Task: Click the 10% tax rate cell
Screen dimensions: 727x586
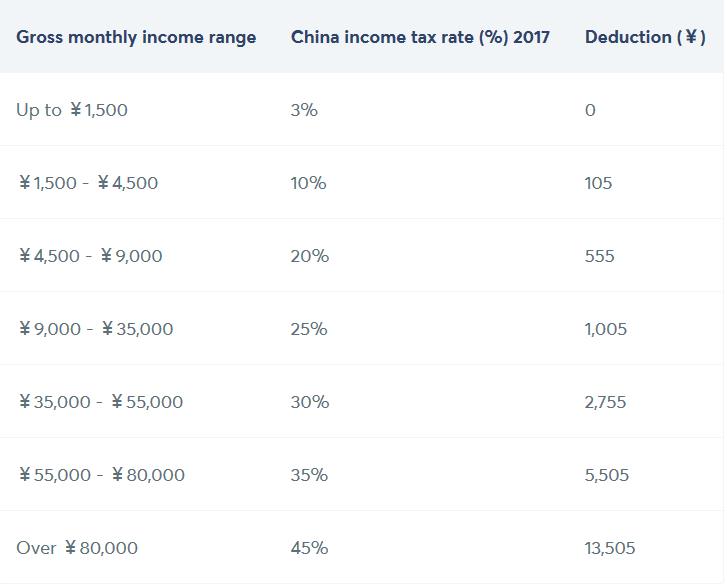Action: (x=308, y=183)
